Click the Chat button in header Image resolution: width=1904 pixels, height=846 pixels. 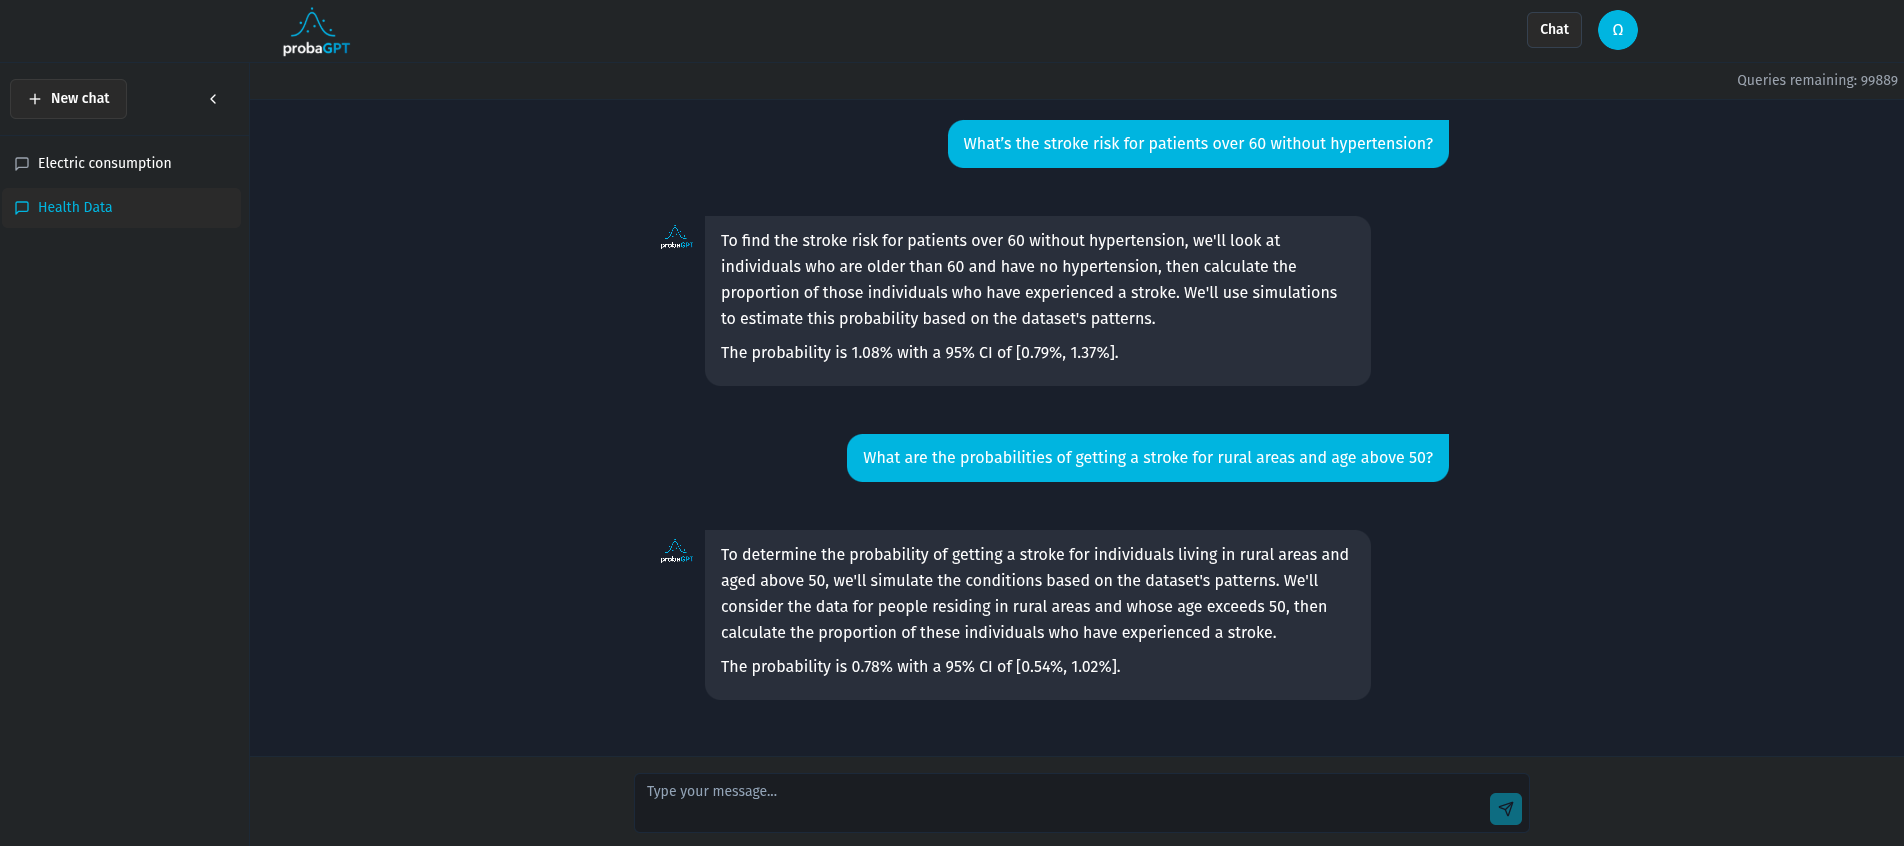coord(1554,30)
